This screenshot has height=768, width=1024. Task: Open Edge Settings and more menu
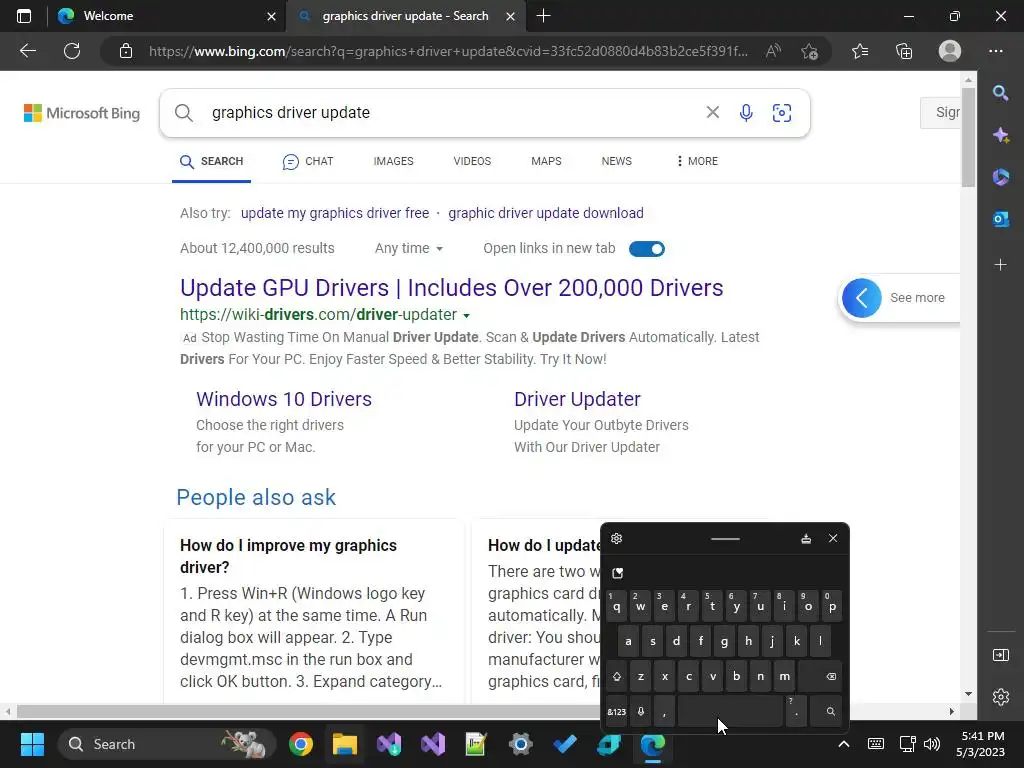pyautogui.click(x=995, y=51)
